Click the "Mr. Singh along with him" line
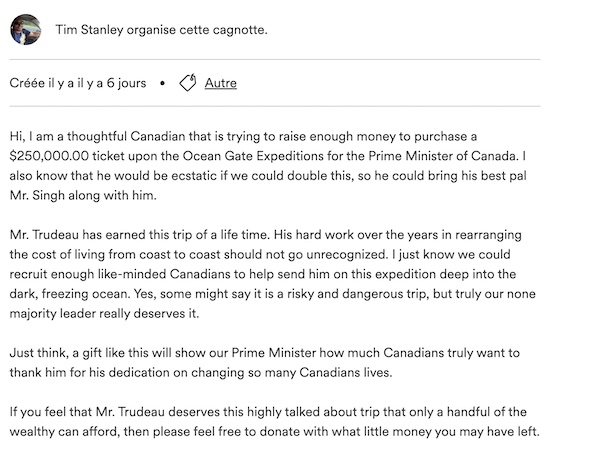The height and width of the screenshot is (474, 600). (x=83, y=195)
